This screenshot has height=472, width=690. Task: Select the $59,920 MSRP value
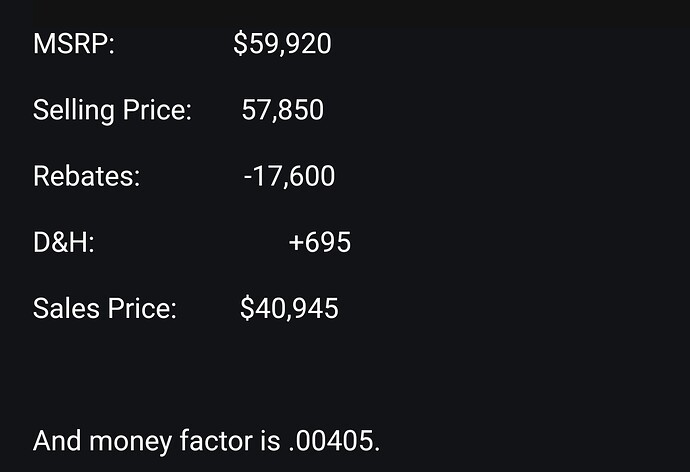click(282, 44)
